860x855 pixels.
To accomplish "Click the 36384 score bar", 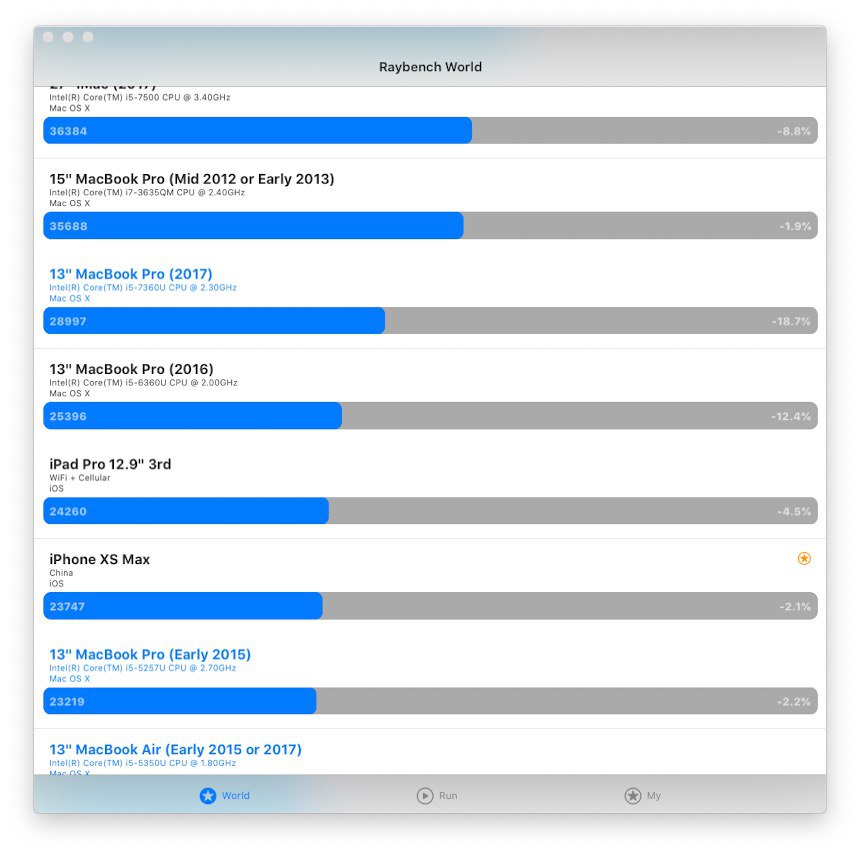I will pos(431,131).
